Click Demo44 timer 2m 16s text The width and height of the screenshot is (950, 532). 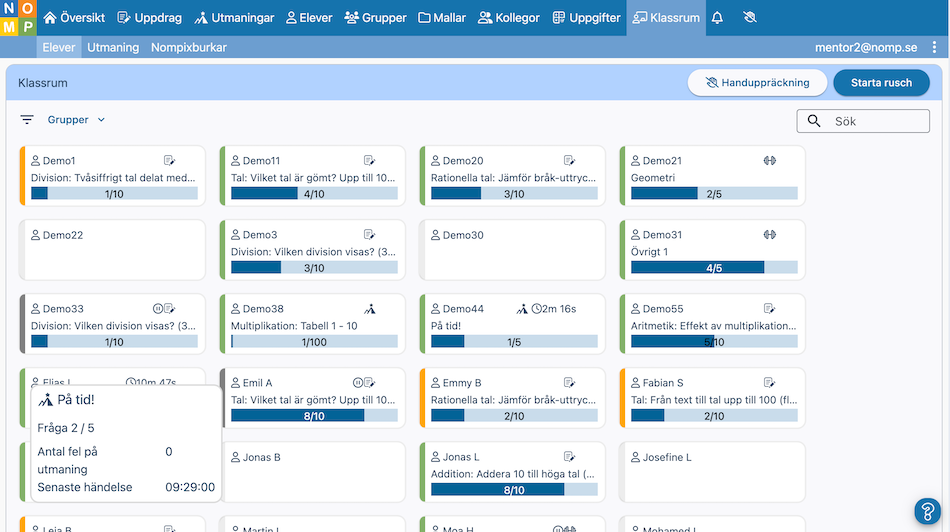[x=559, y=309]
